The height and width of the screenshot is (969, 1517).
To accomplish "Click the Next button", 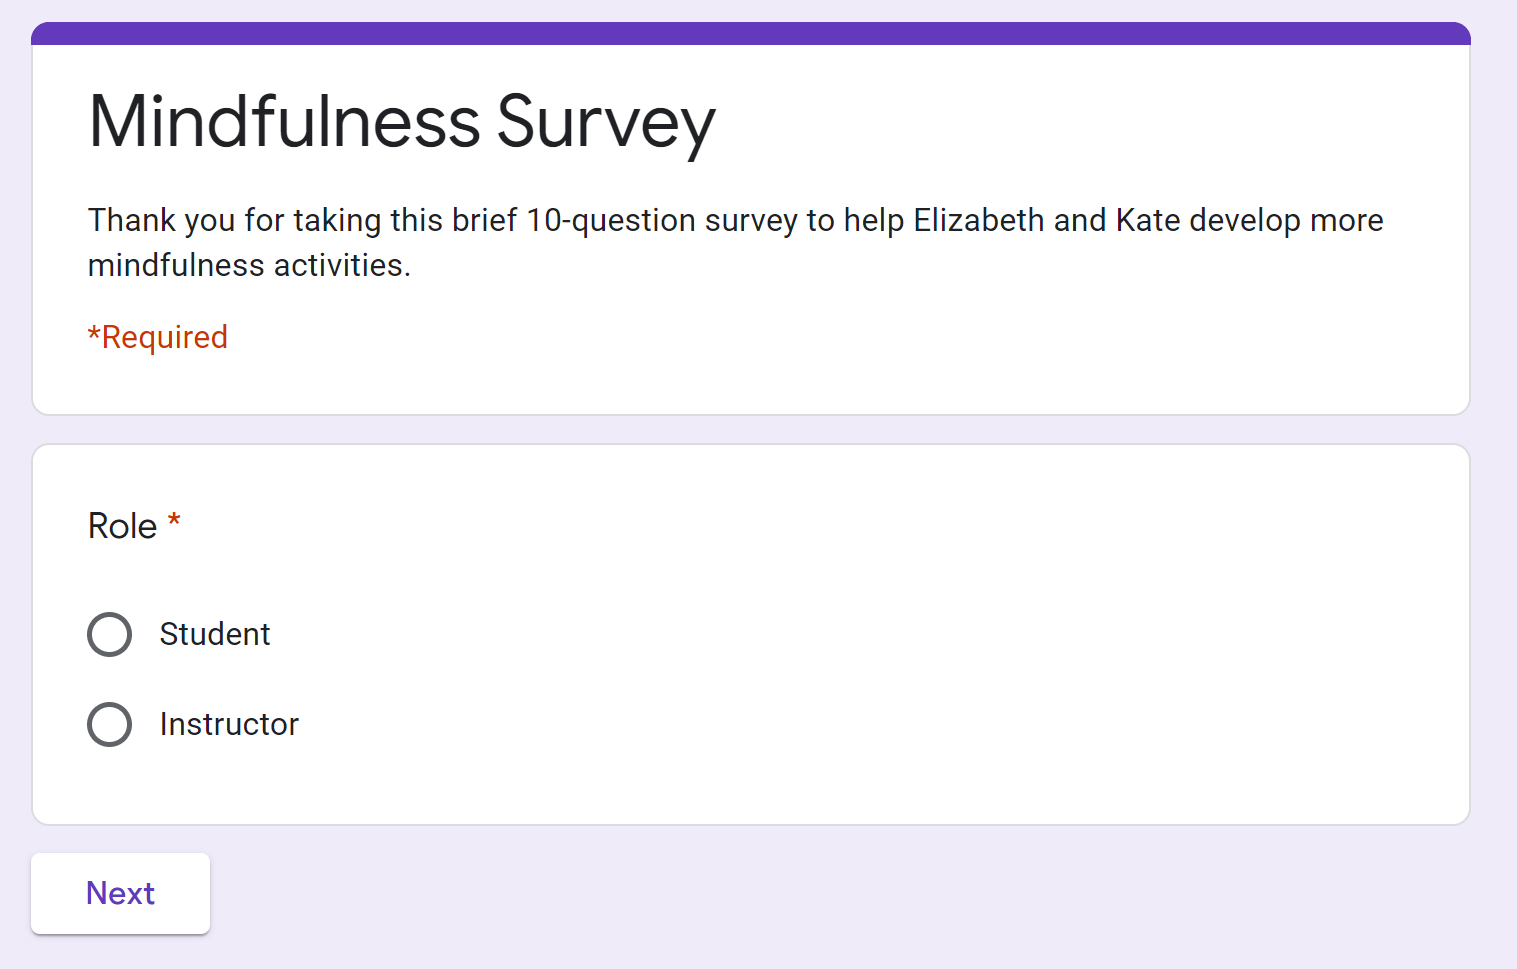I will pyautogui.click(x=120, y=893).
